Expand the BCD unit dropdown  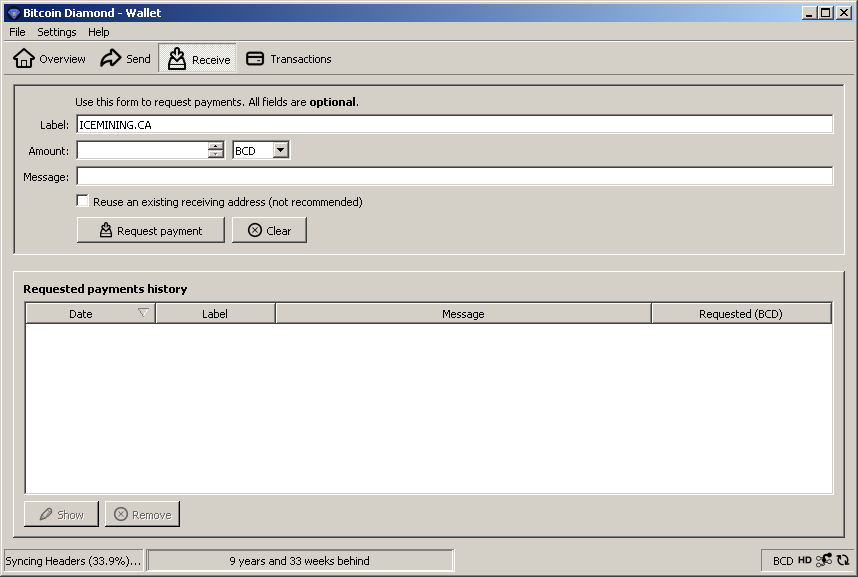[x=281, y=150]
